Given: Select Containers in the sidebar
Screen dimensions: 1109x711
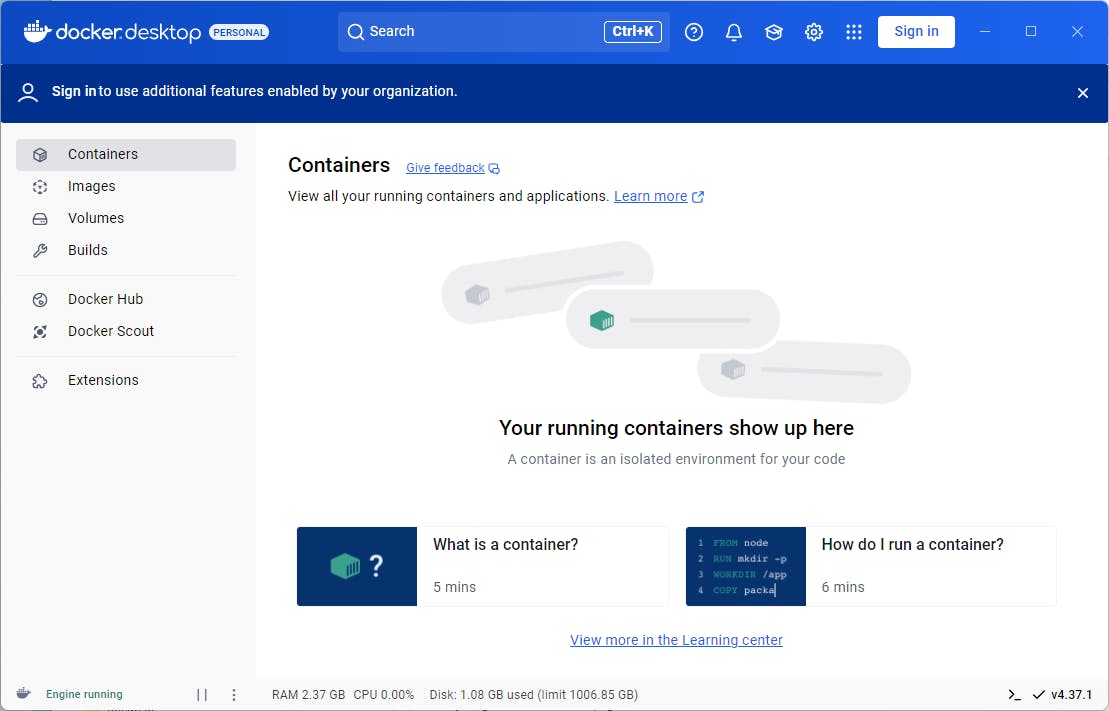Looking at the screenshot, I should coord(126,154).
